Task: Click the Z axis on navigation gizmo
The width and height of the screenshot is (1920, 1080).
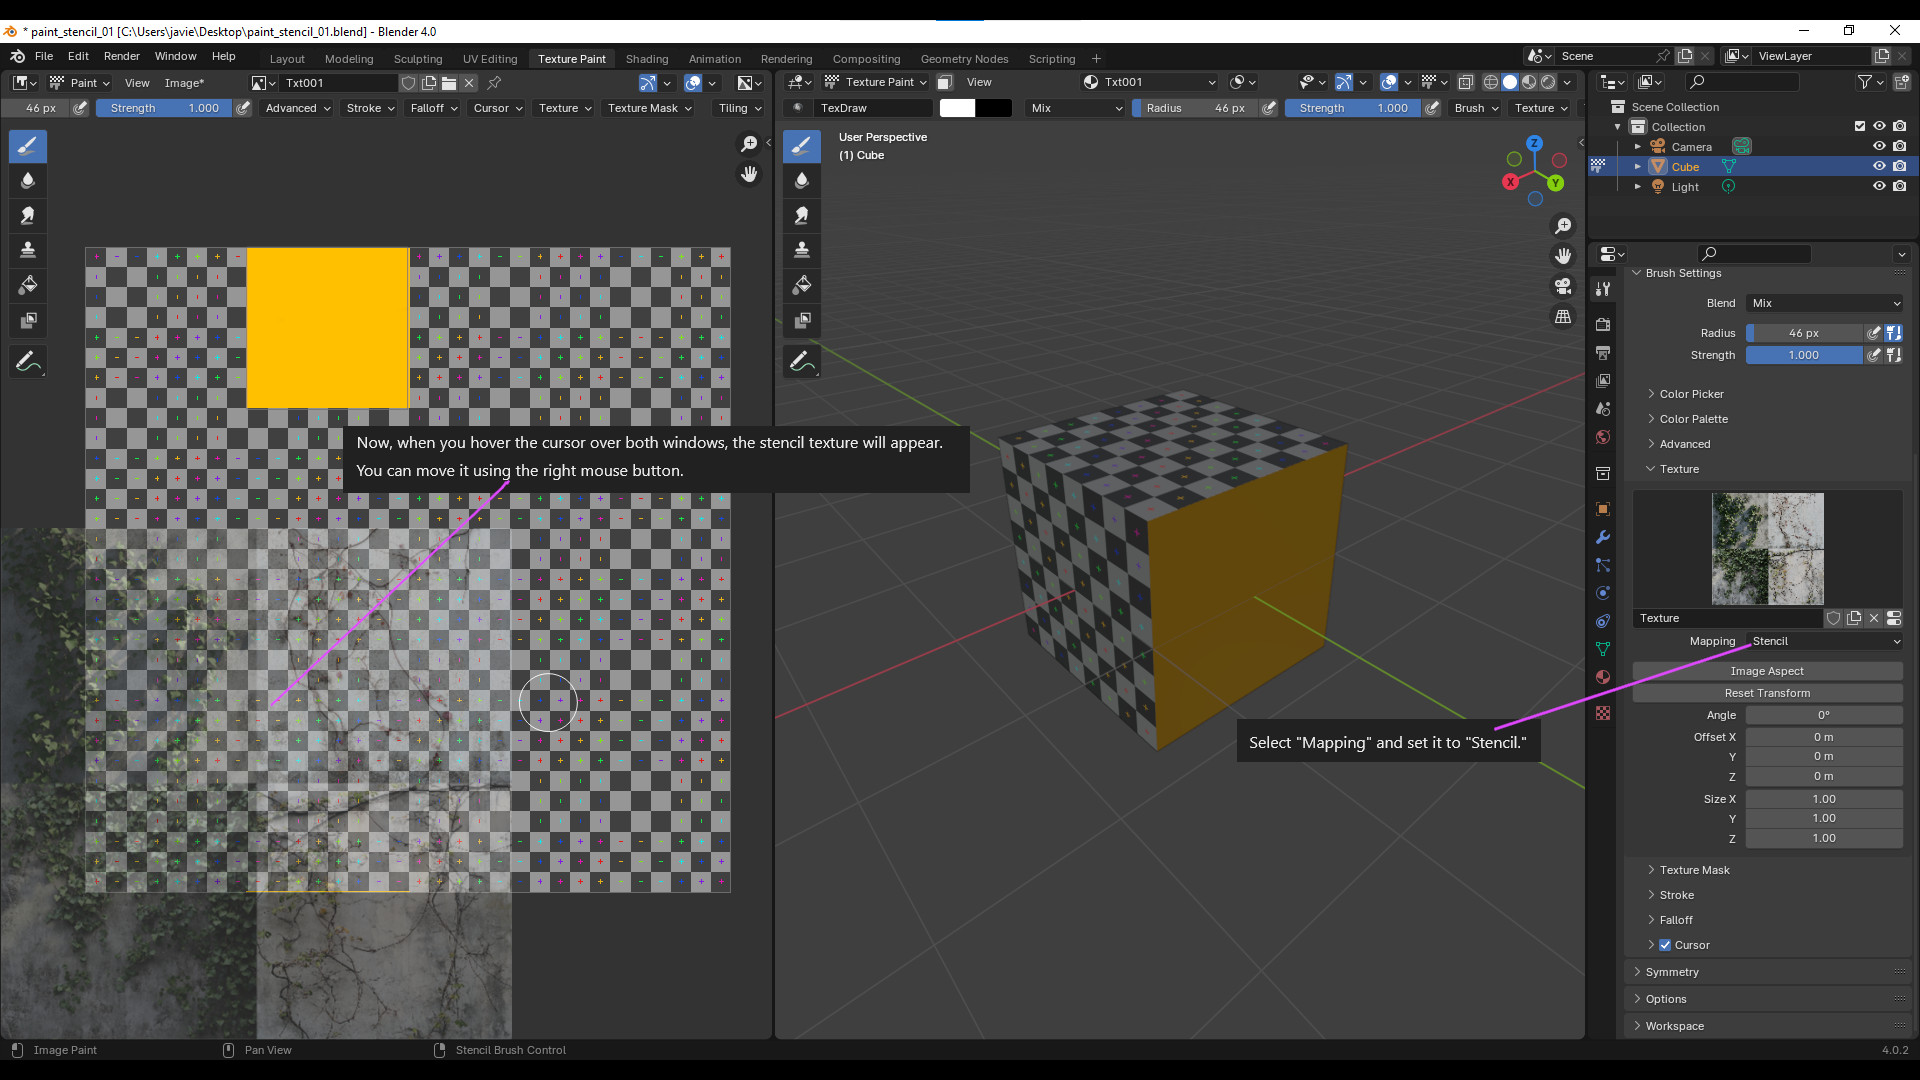Action: [x=1534, y=144]
